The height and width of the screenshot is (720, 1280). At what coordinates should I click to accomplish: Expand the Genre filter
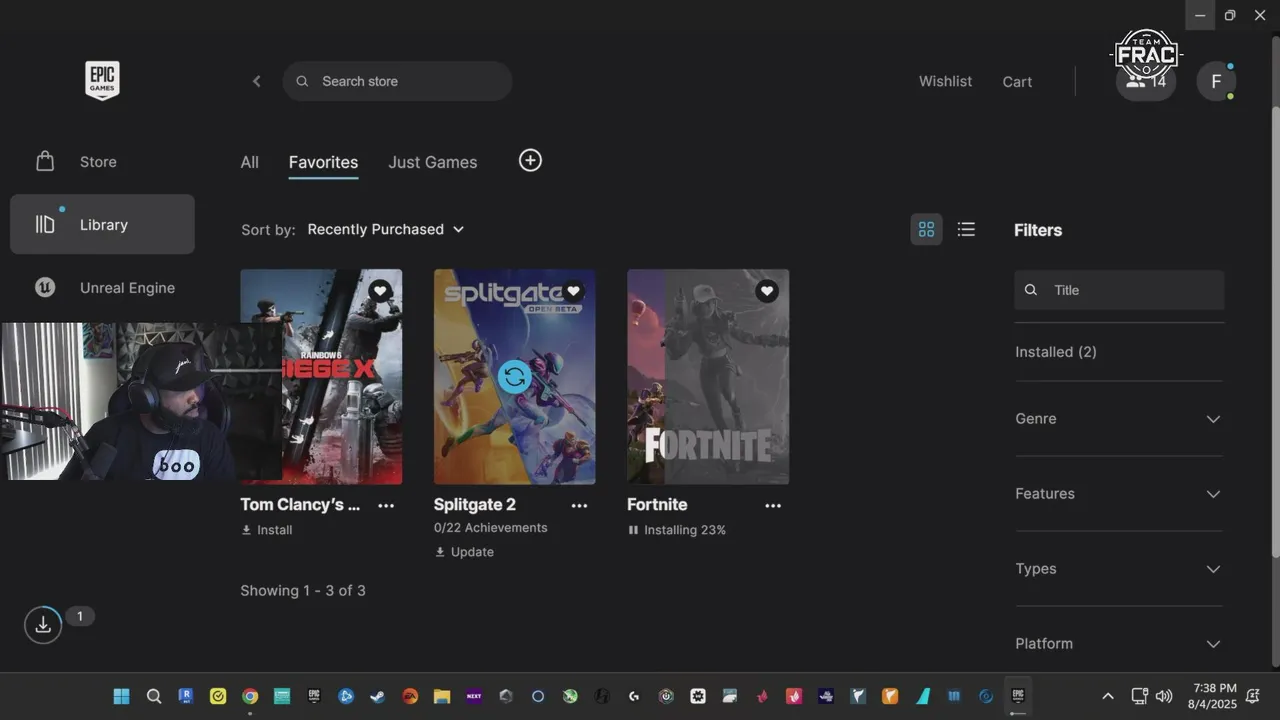[x=1119, y=419]
